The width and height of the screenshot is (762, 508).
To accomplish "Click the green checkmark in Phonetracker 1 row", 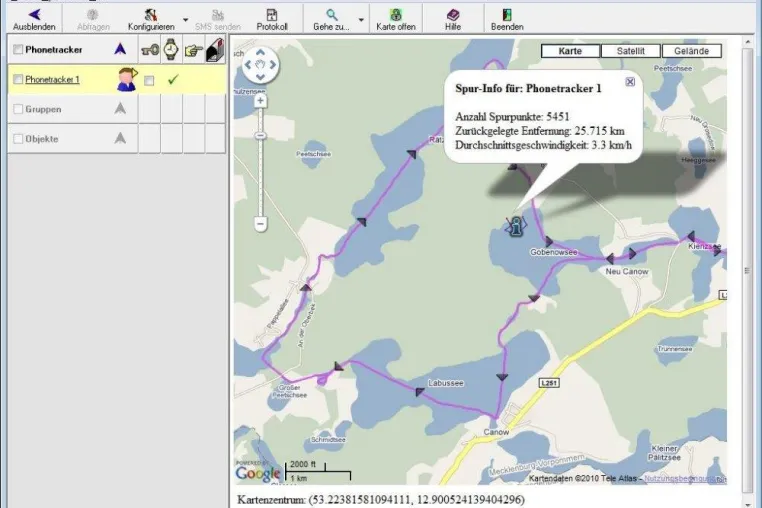I will [173, 79].
